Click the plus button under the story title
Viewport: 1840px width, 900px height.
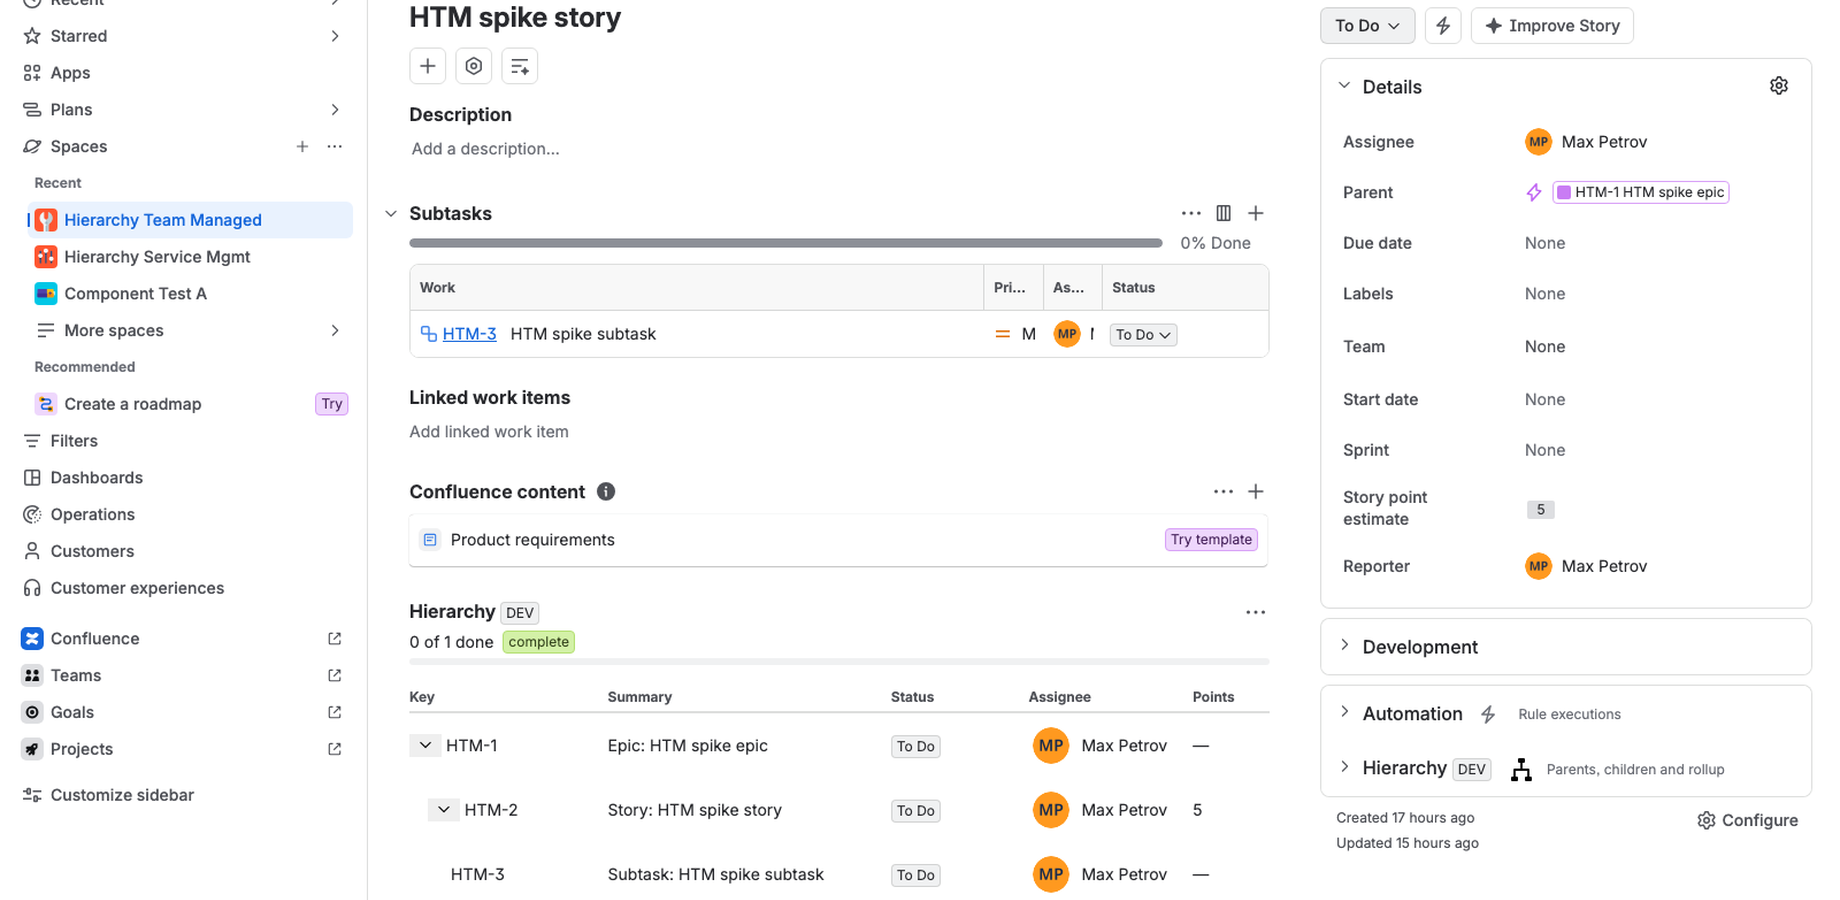coord(427,66)
